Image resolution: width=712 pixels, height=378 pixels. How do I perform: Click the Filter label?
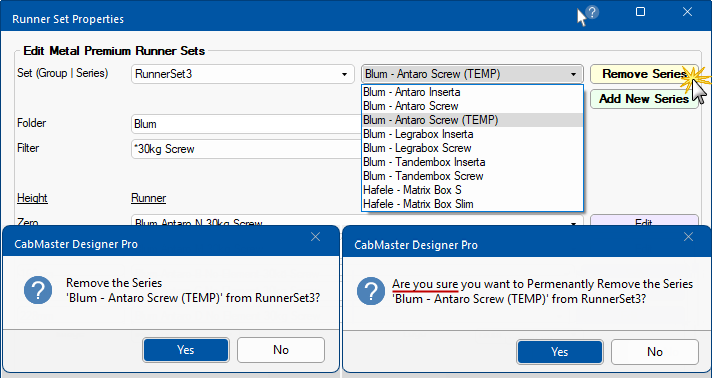click(x=28, y=148)
